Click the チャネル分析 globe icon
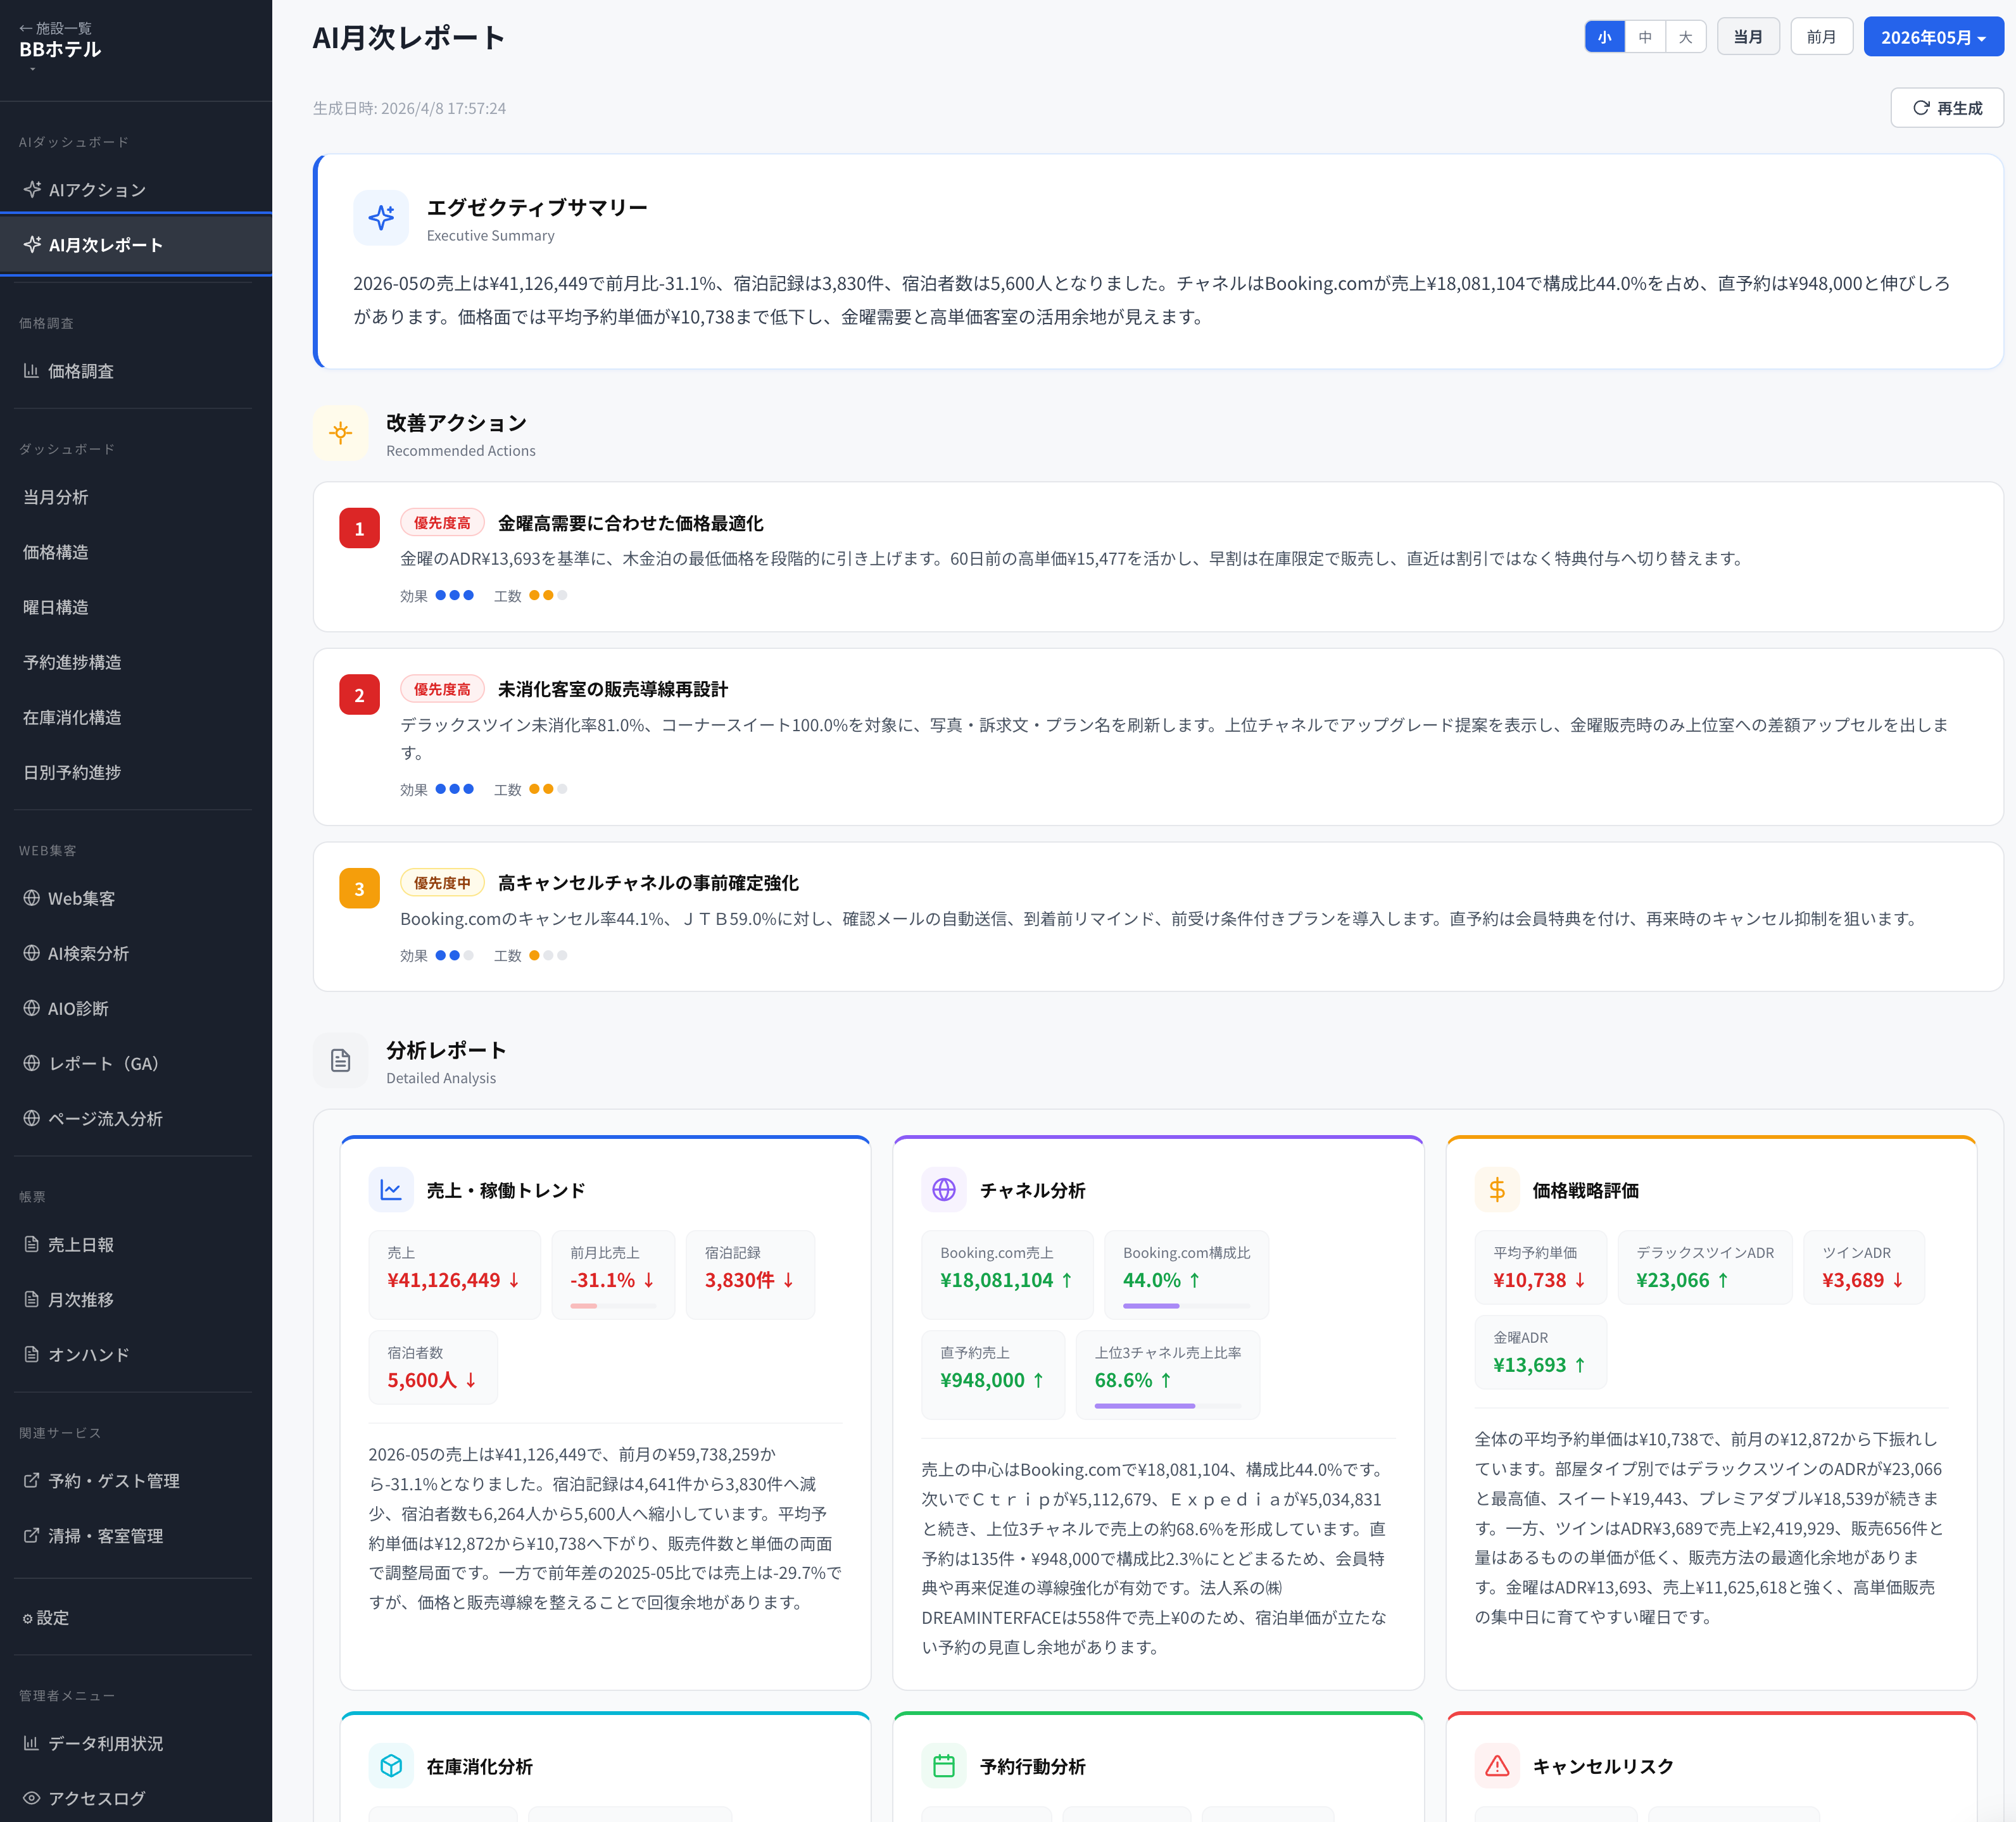The image size is (2016, 1822). (x=944, y=1190)
